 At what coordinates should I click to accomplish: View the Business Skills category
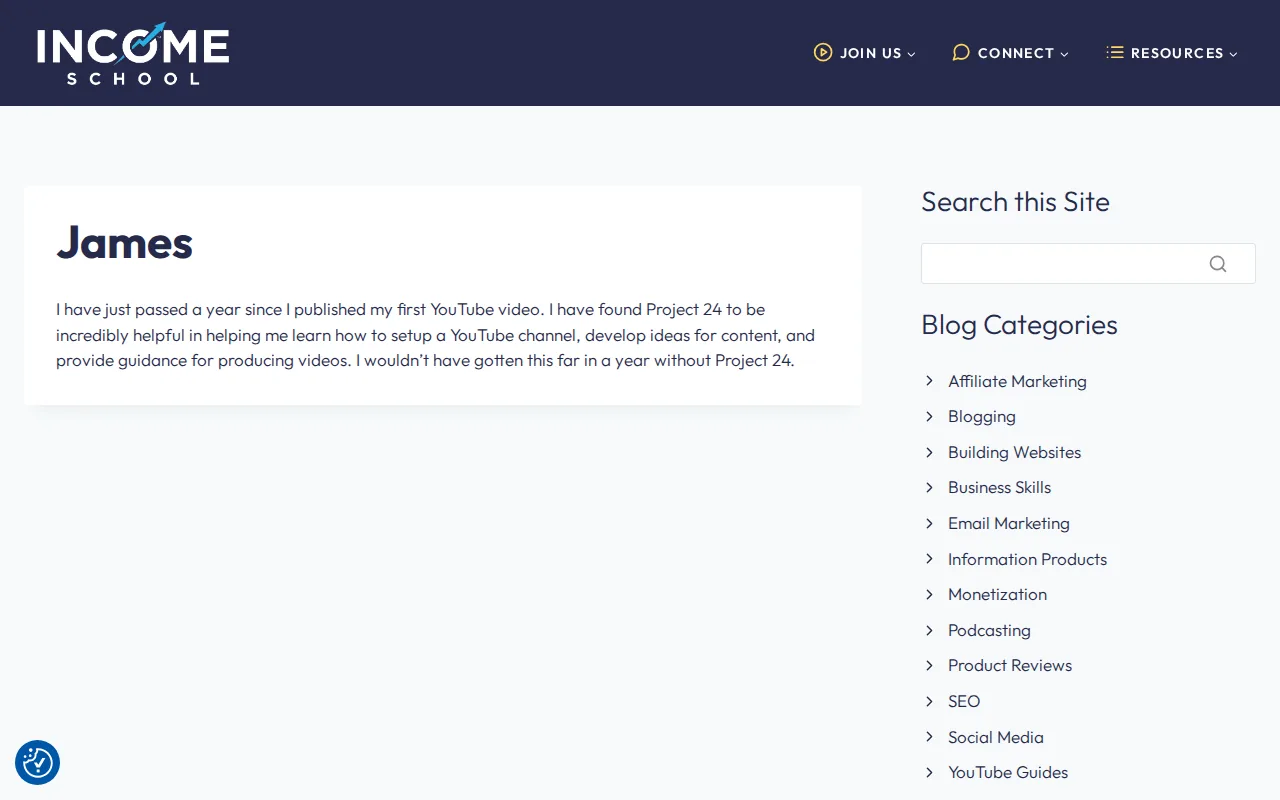coord(999,487)
